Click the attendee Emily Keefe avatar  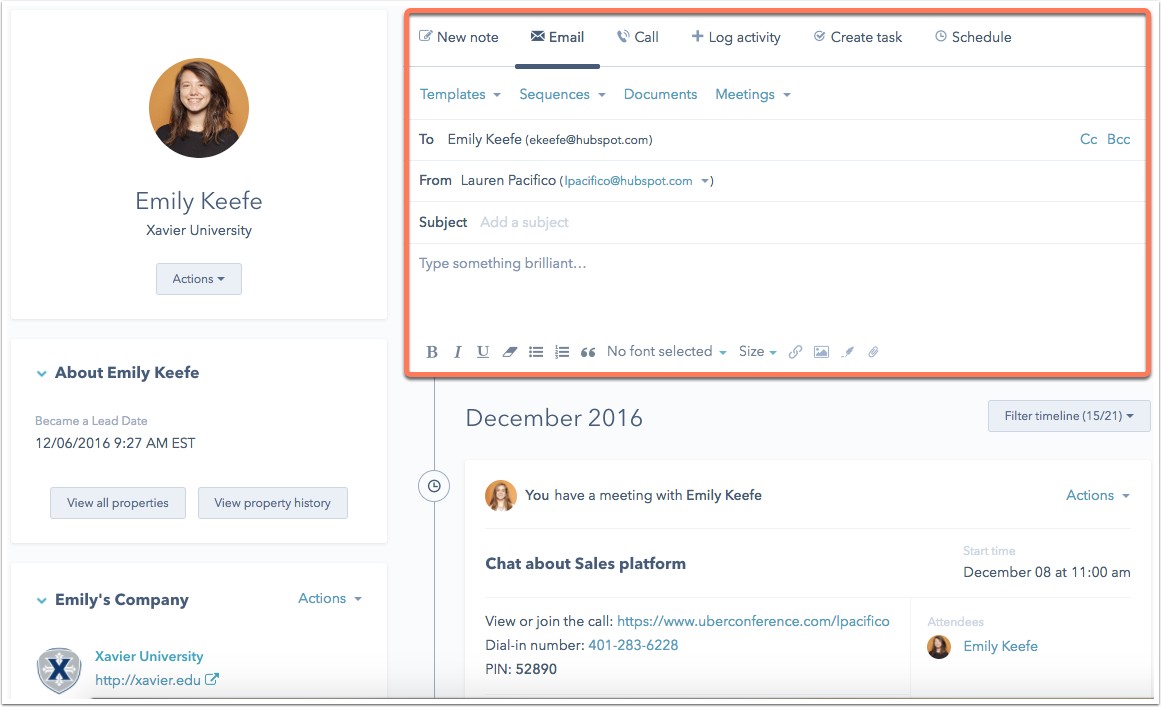click(939, 646)
